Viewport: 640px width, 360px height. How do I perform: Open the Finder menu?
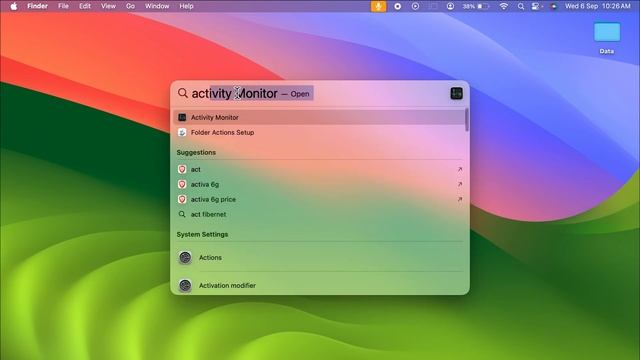click(x=38, y=6)
